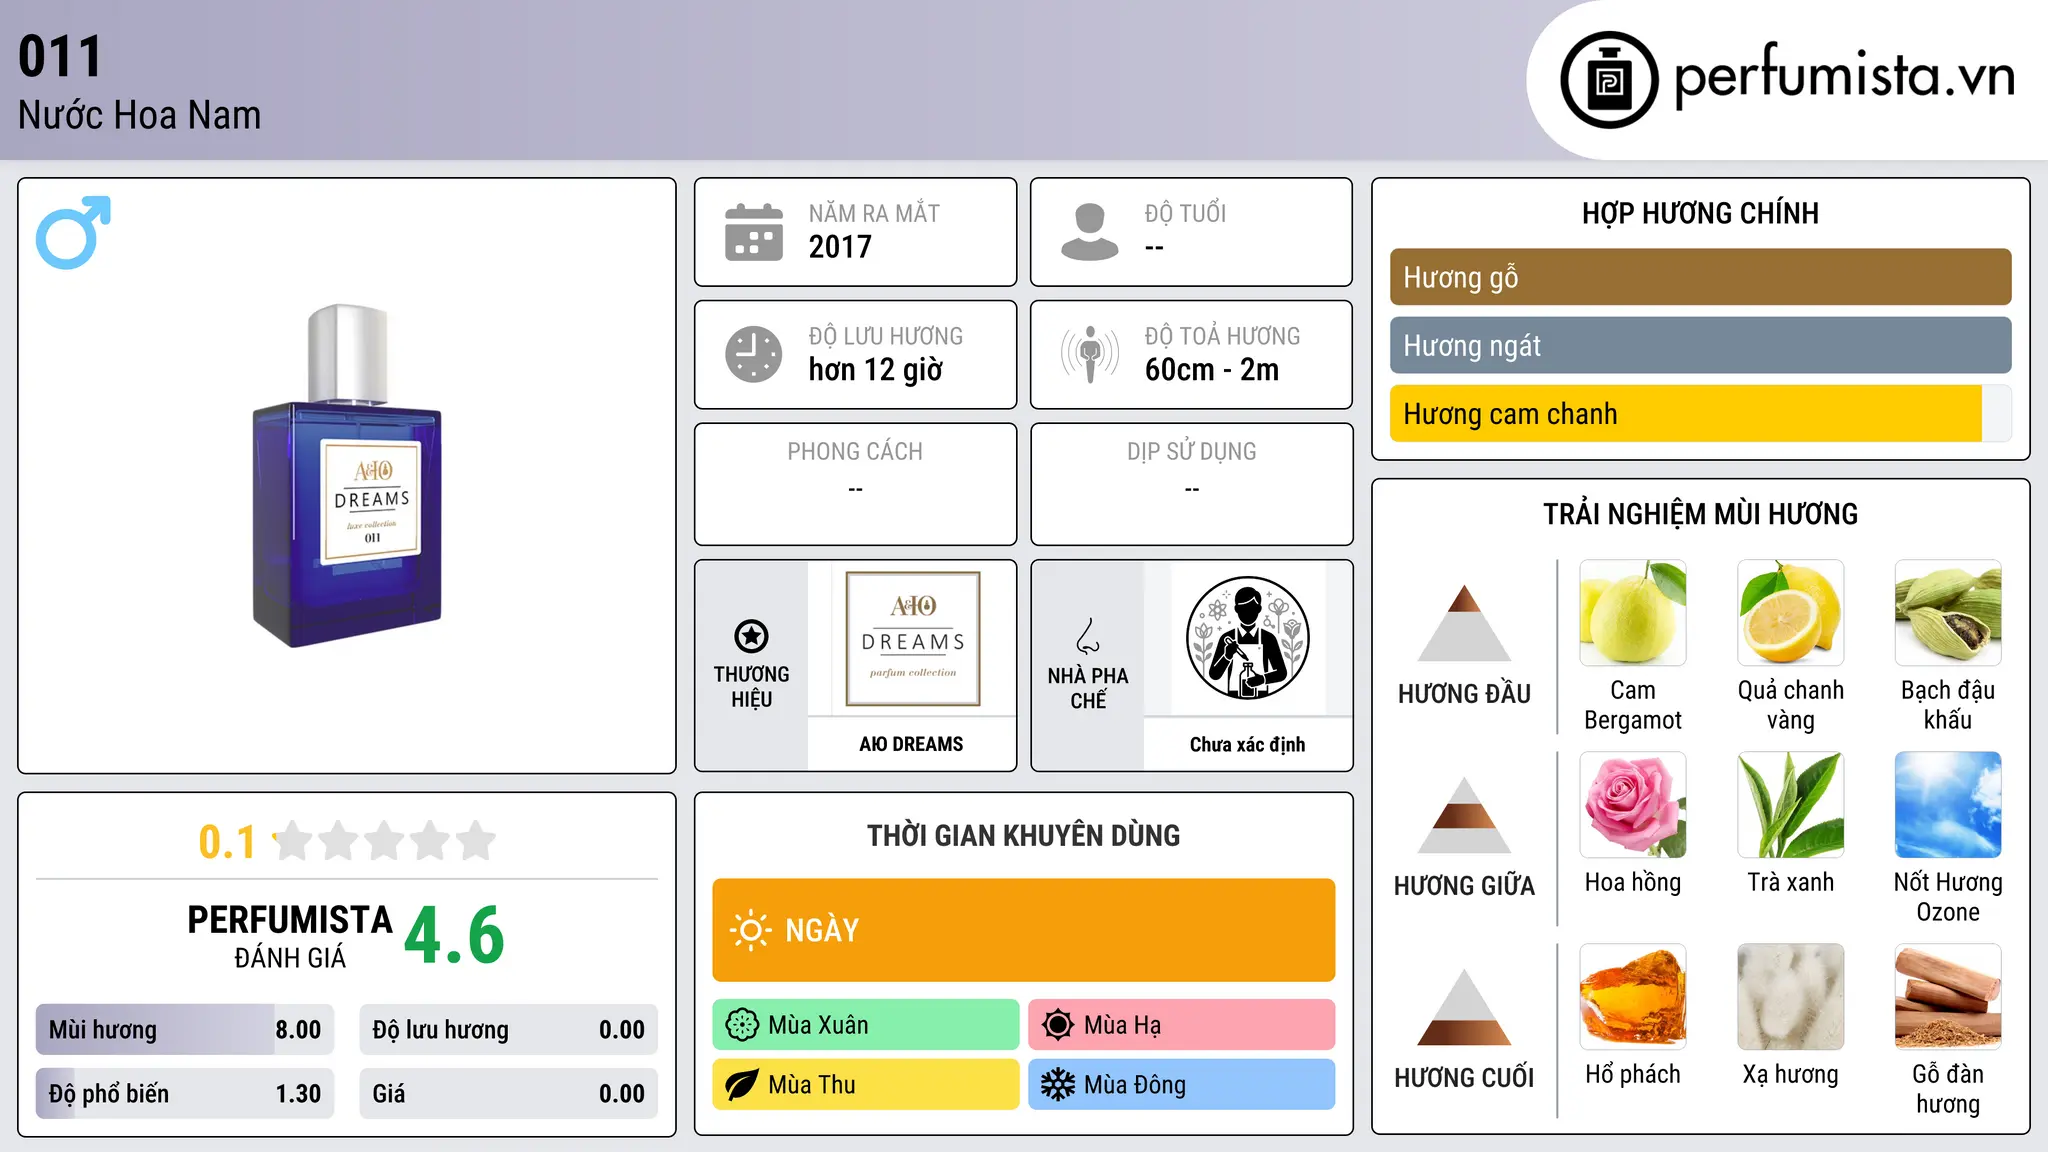Click the Hương ngát accord bar
The width and height of the screenshot is (2048, 1152).
click(x=1700, y=345)
